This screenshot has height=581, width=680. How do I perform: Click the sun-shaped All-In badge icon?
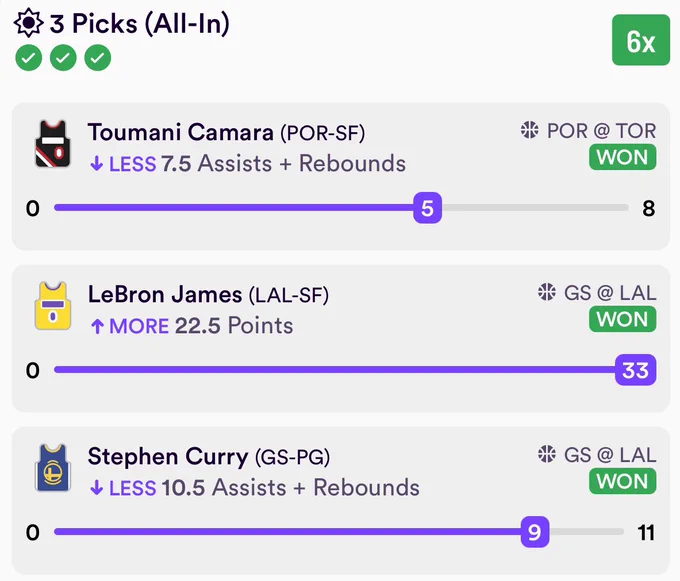coord(28,23)
